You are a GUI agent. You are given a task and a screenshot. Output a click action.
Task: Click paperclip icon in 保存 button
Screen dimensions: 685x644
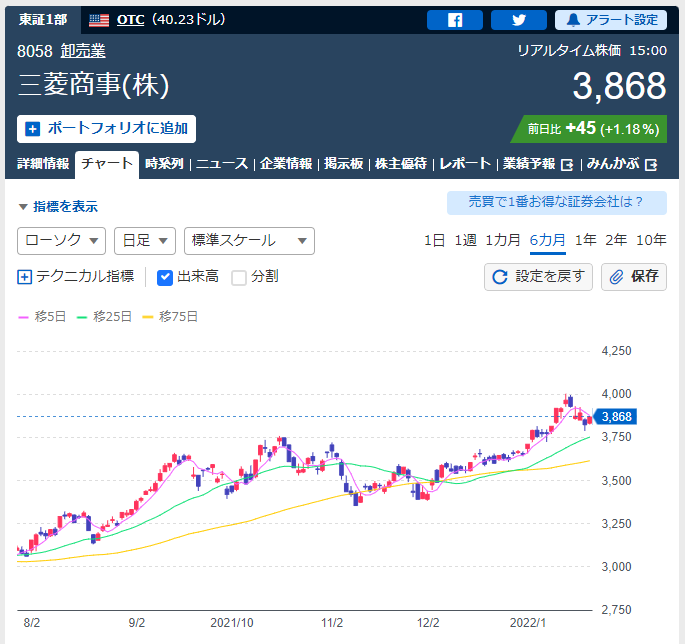[616, 277]
